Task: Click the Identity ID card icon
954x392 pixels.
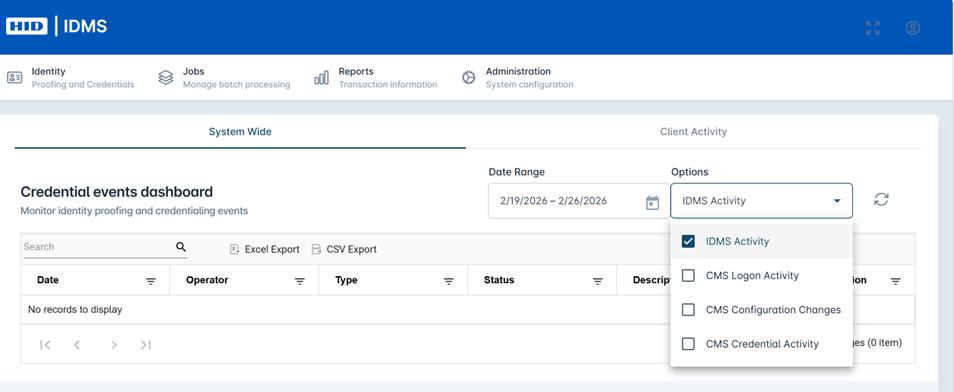Action: pos(15,78)
